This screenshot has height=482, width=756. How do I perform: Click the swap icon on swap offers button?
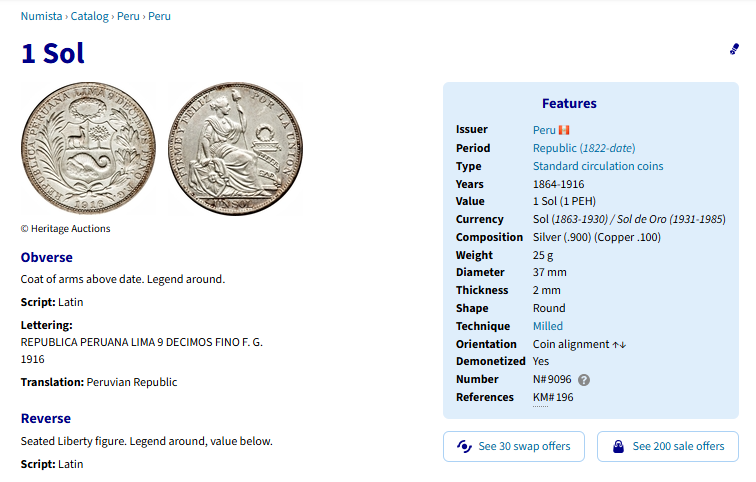(x=463, y=446)
